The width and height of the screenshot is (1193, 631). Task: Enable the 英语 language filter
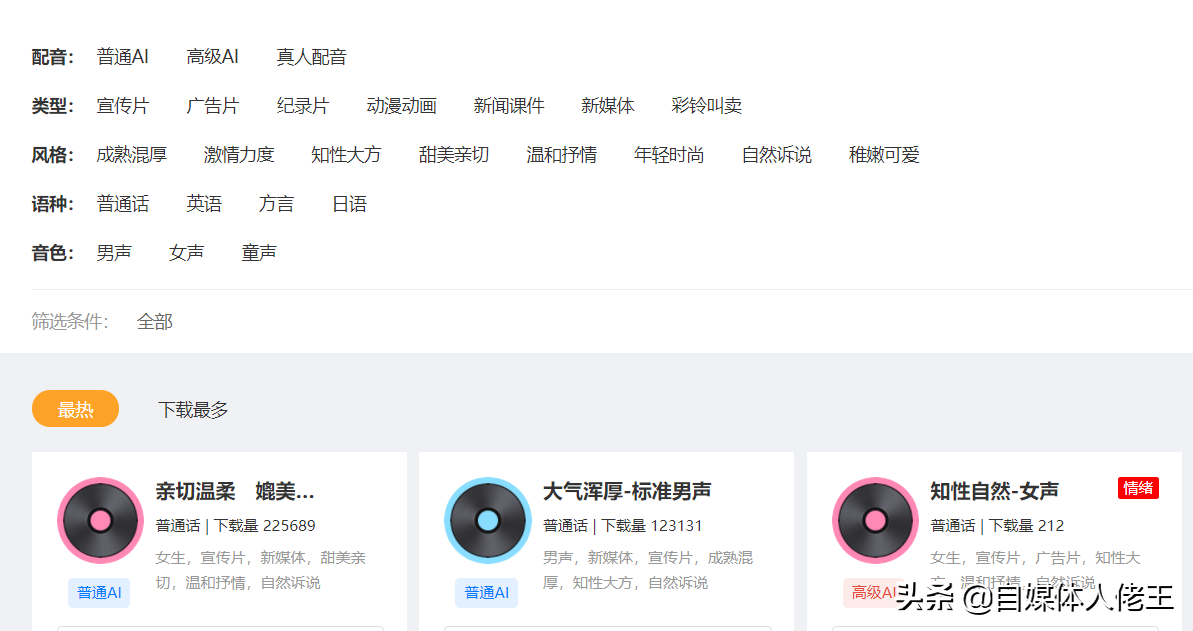[x=205, y=203]
